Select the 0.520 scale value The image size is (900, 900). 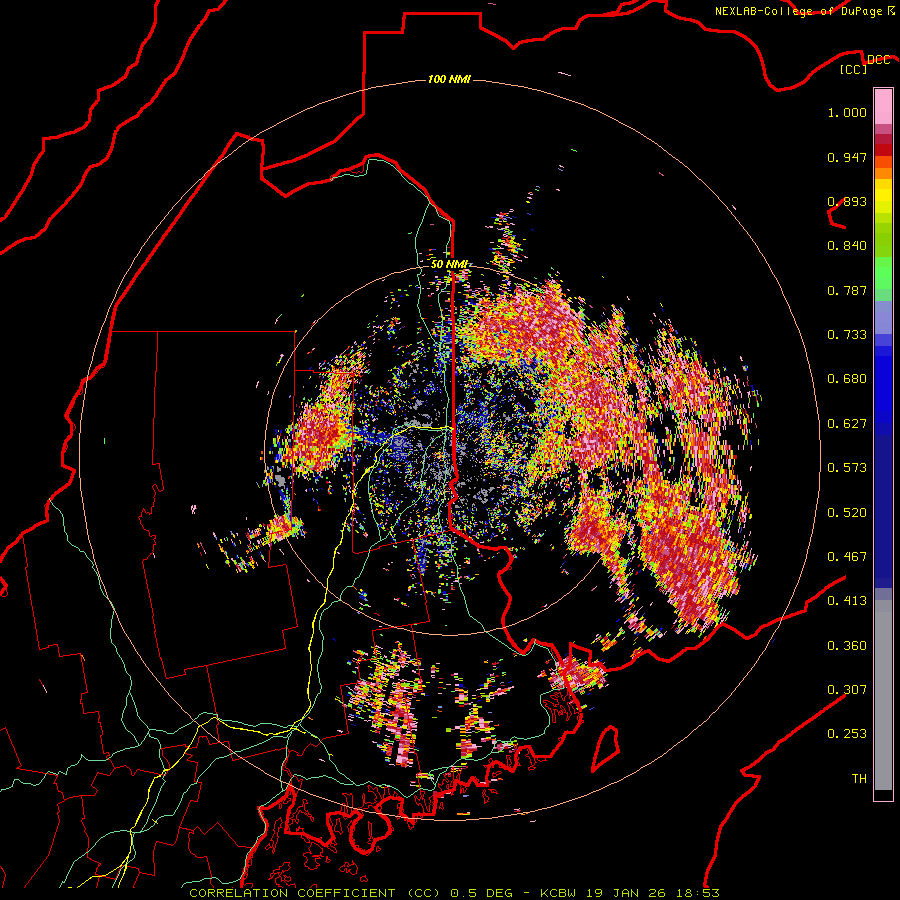pos(847,513)
